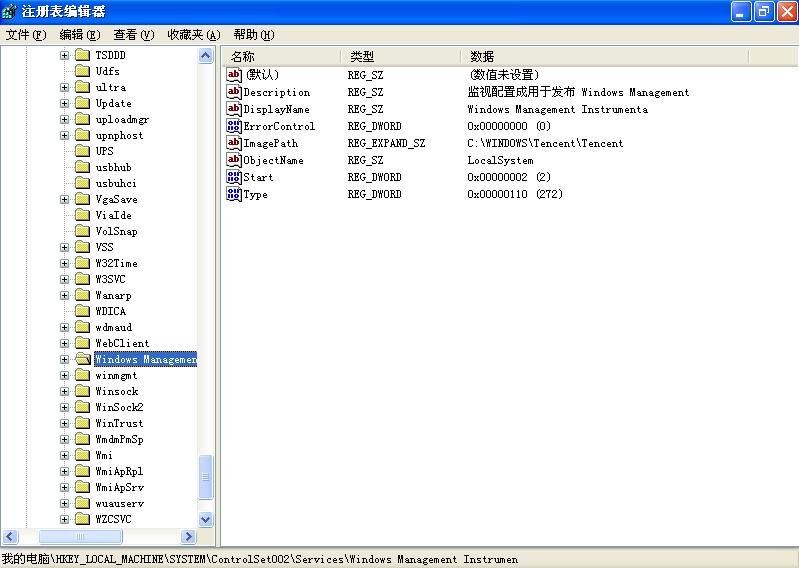Image resolution: width=799 pixels, height=568 pixels.
Task: Click the folder icon of the Winsock key
Action: 83,391
